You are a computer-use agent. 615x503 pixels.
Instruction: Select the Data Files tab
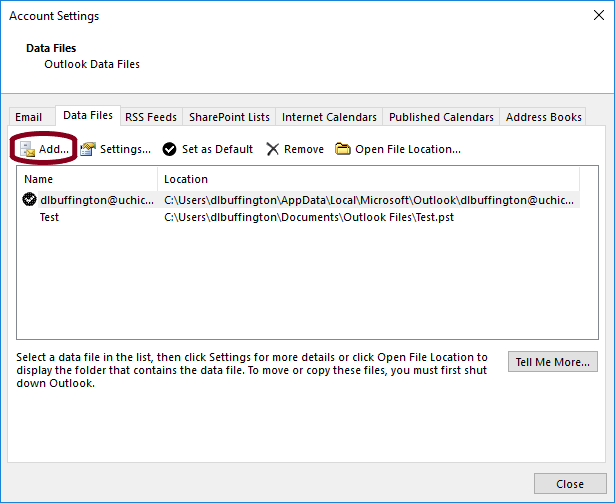(88, 115)
